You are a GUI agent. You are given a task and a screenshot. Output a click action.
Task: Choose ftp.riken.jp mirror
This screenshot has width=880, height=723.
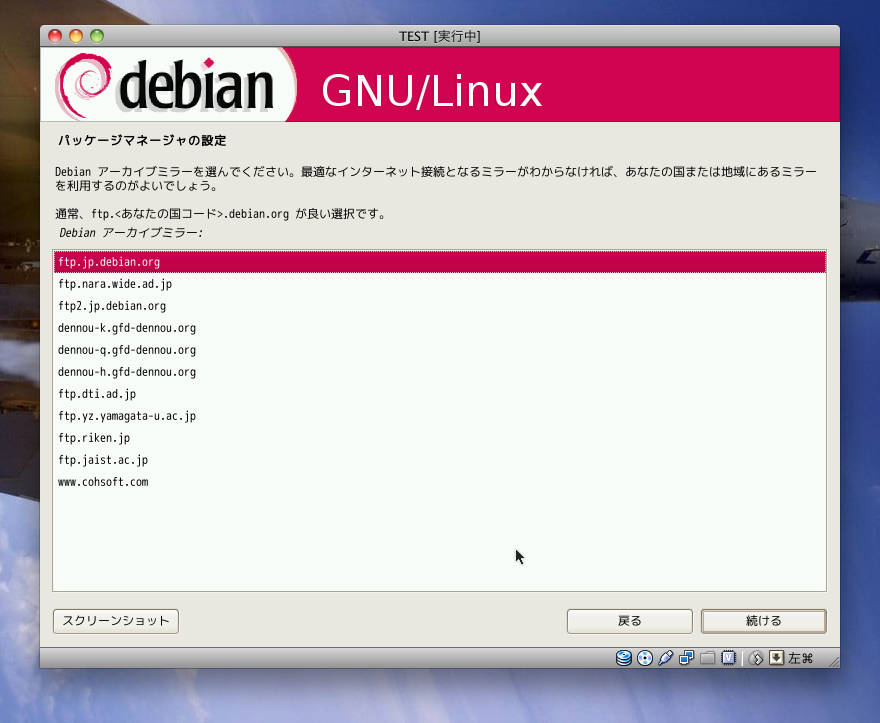[439, 438]
